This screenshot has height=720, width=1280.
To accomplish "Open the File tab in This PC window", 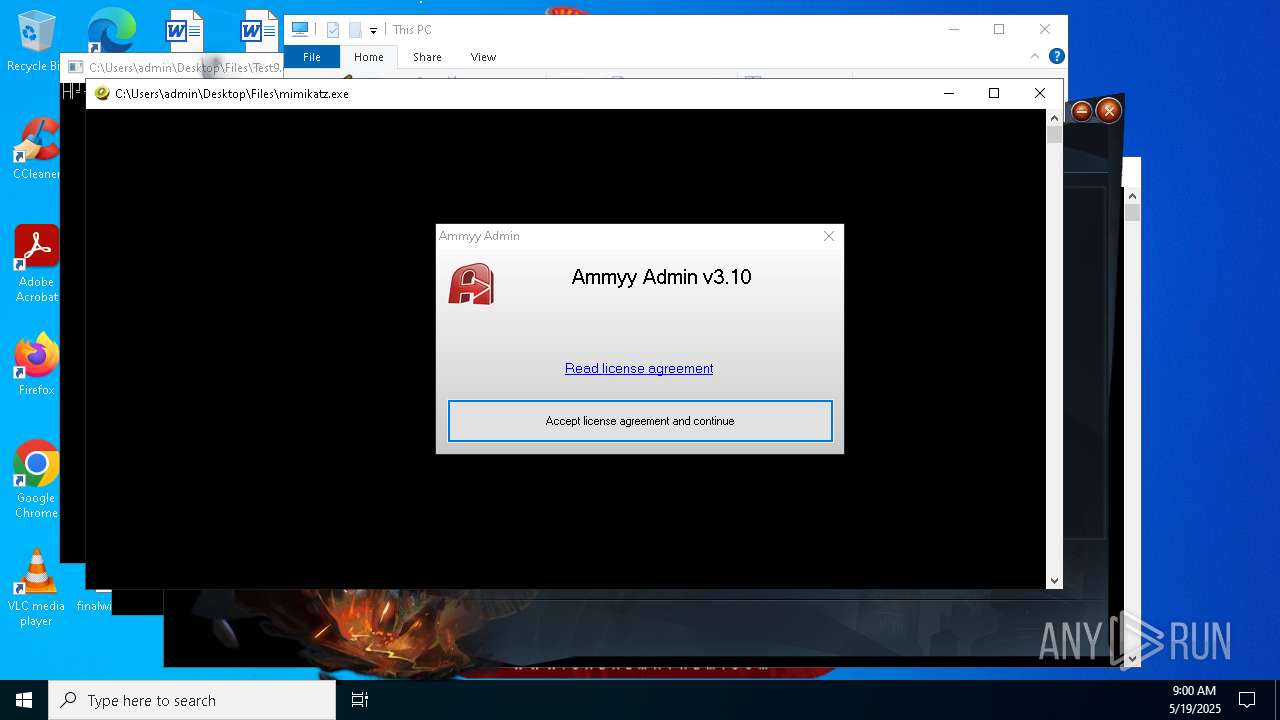I will (x=312, y=57).
